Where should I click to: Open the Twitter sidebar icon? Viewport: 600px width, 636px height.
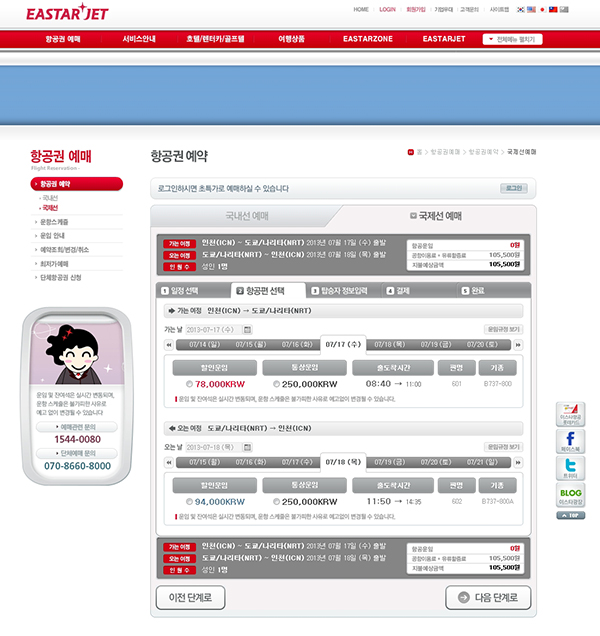pos(570,468)
